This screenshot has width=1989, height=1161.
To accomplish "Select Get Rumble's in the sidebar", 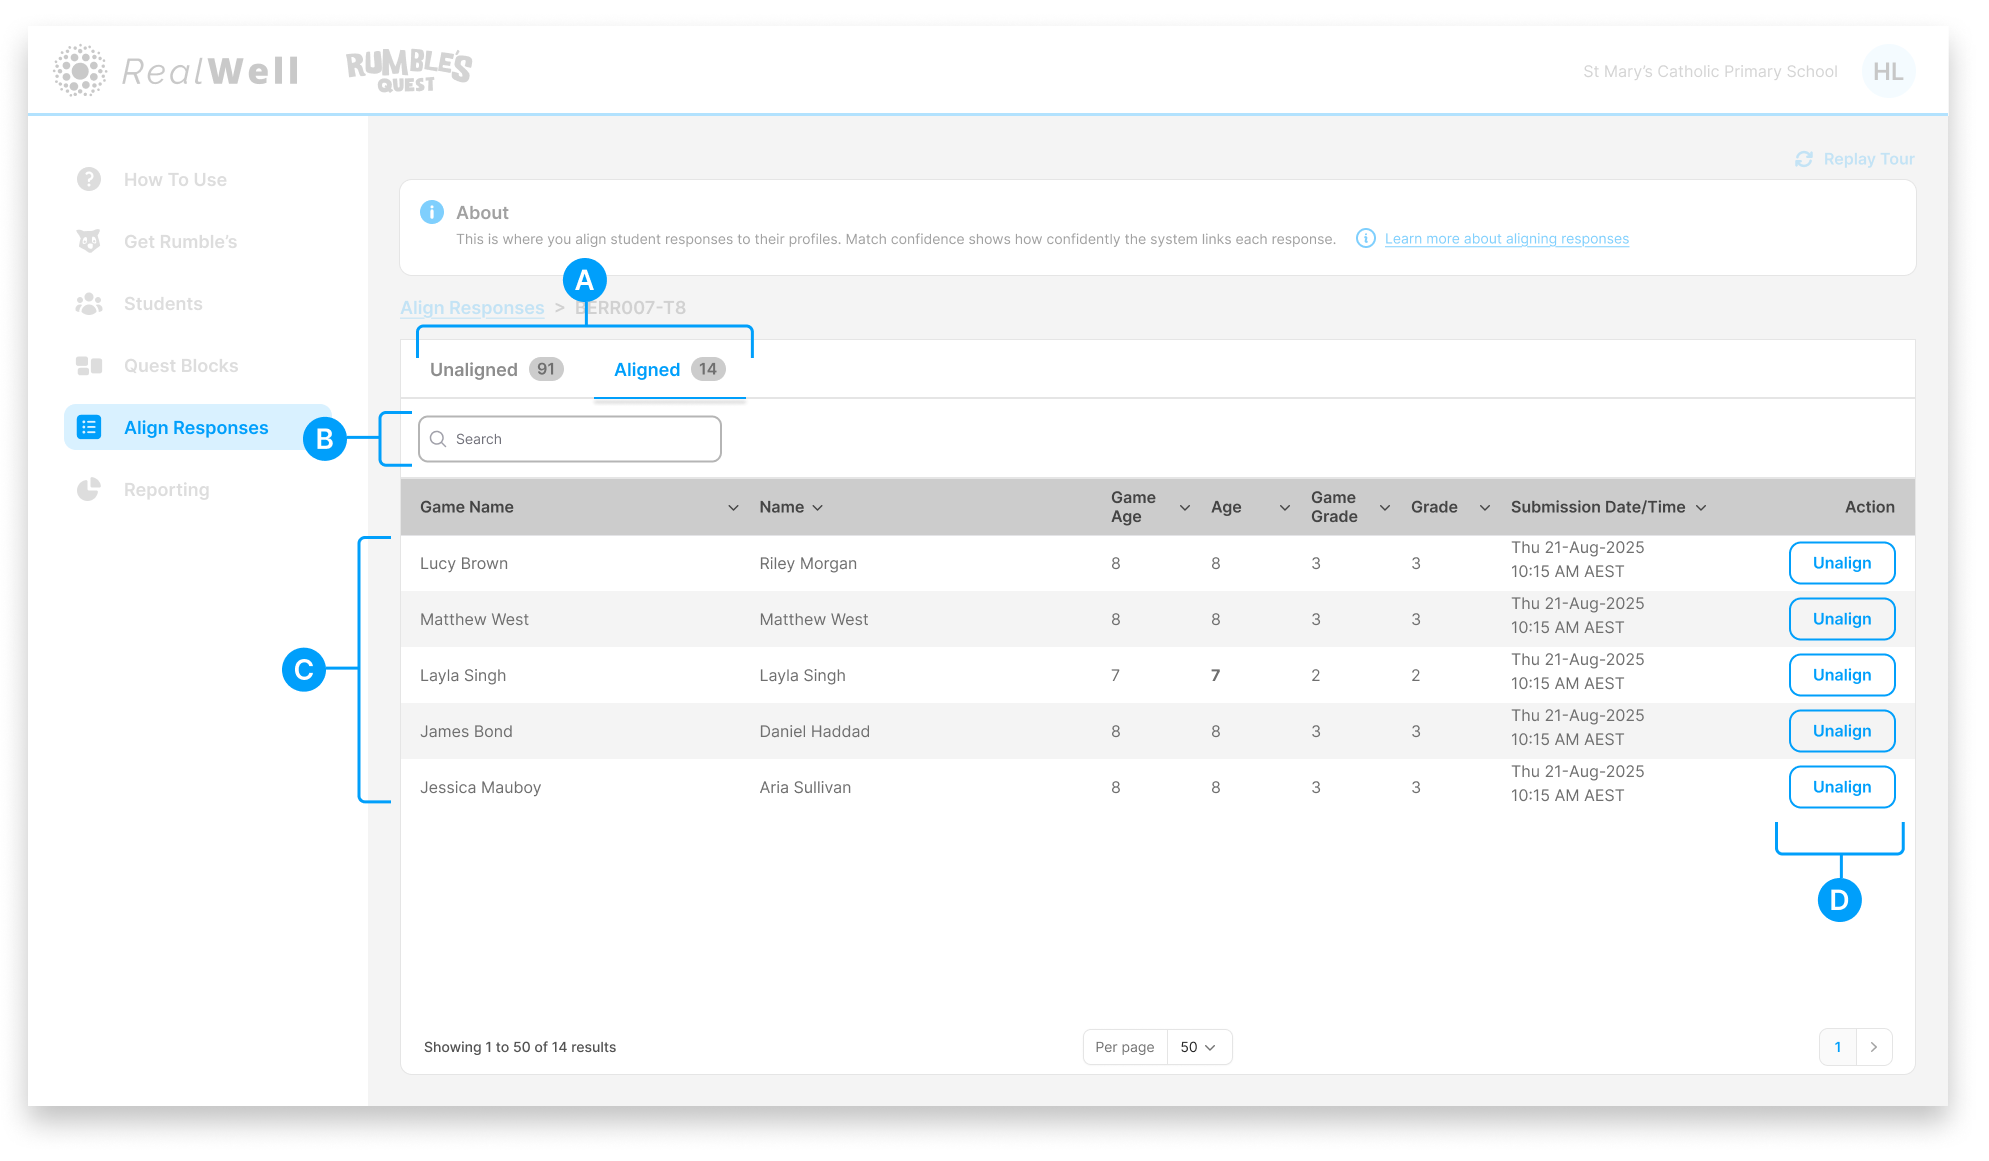I will point(180,241).
